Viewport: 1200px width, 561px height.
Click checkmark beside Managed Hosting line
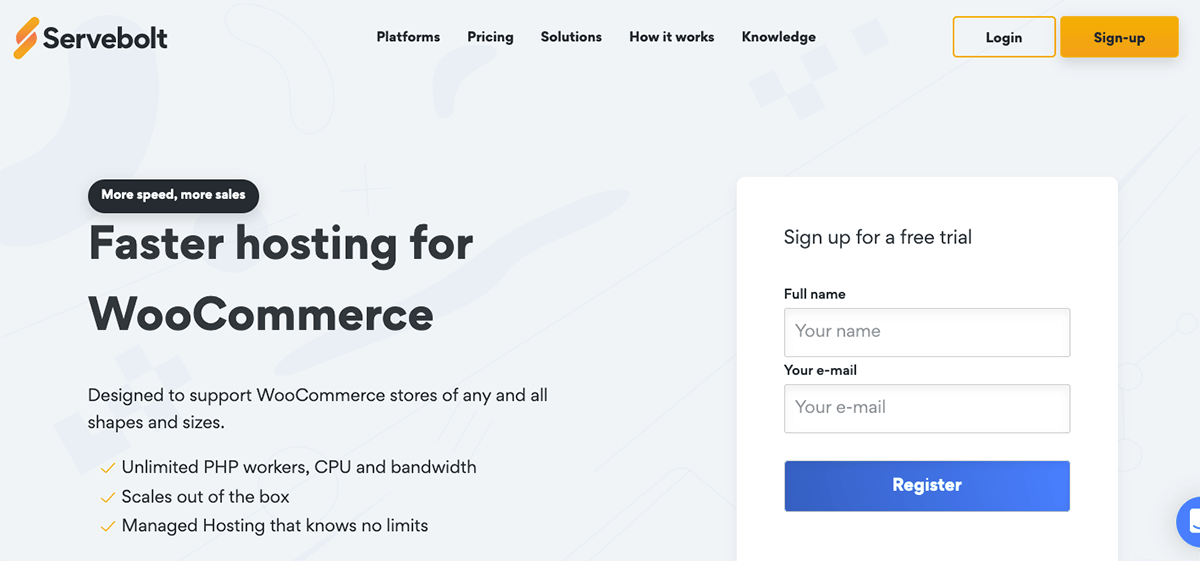pos(107,526)
